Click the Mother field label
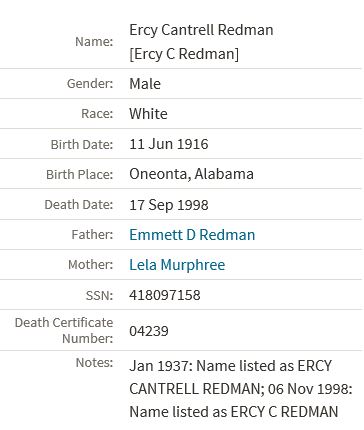Image resolution: width=364 pixels, height=430 pixels. point(91,264)
